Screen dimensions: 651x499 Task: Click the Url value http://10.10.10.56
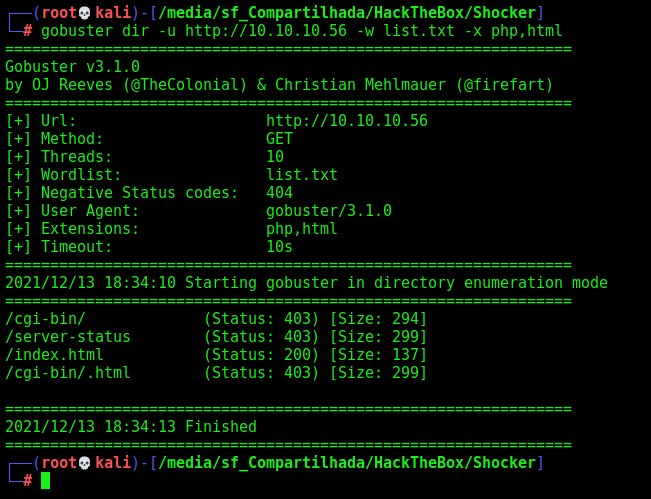point(347,121)
